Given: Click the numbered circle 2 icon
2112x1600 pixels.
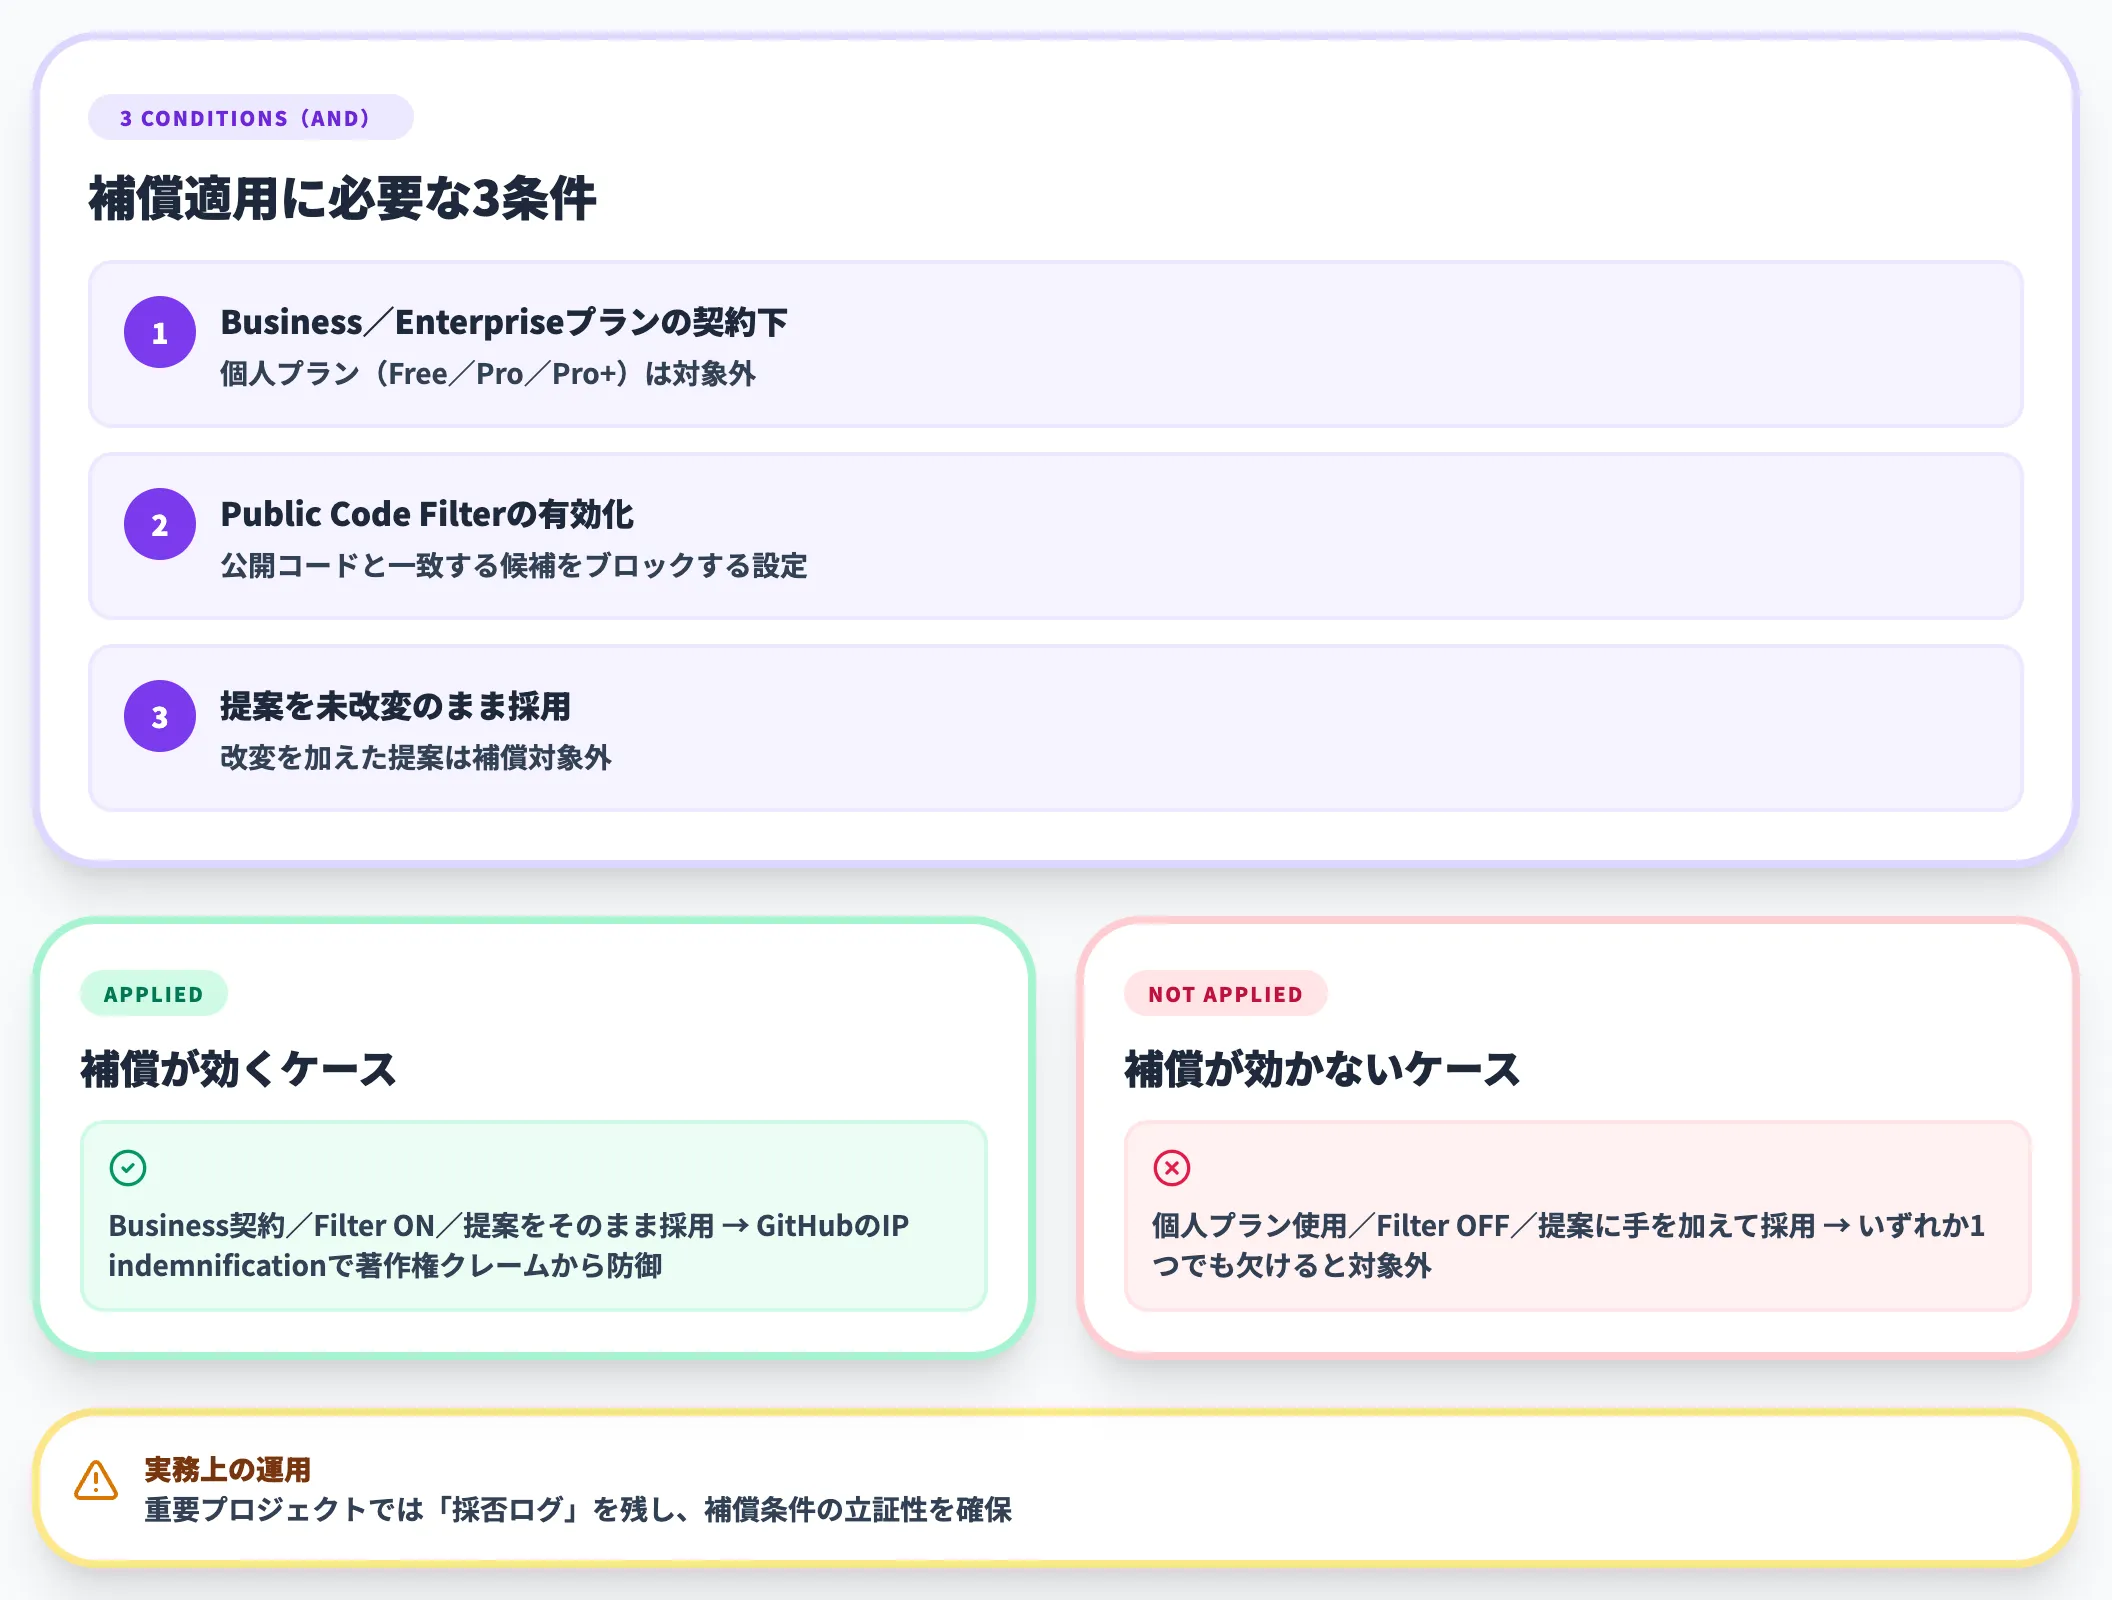Looking at the screenshot, I should point(159,524).
